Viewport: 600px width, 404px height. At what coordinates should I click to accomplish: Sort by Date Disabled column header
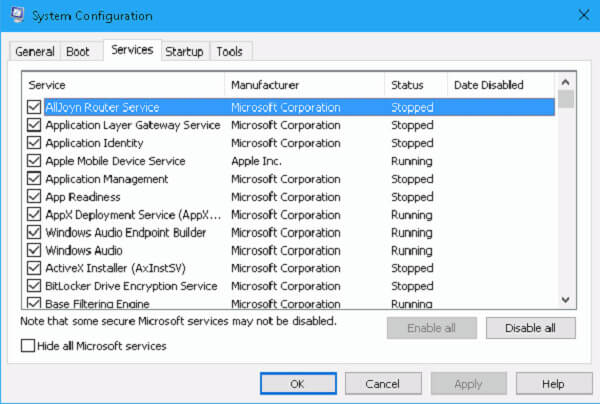[501, 85]
